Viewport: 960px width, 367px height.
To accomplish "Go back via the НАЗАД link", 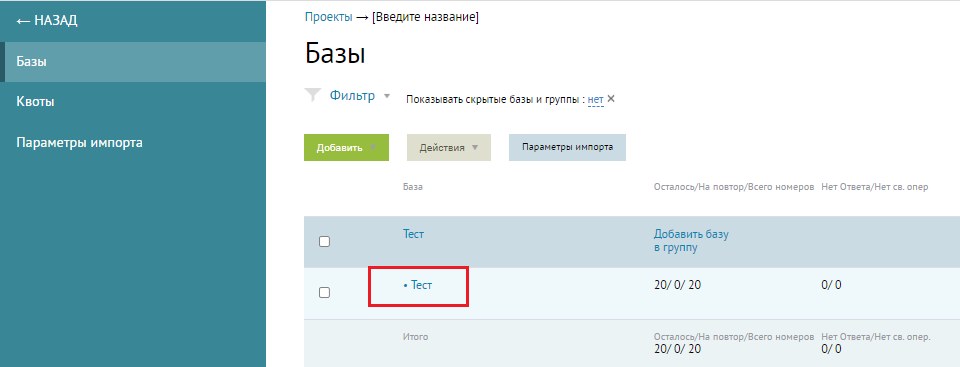I will [x=47, y=21].
